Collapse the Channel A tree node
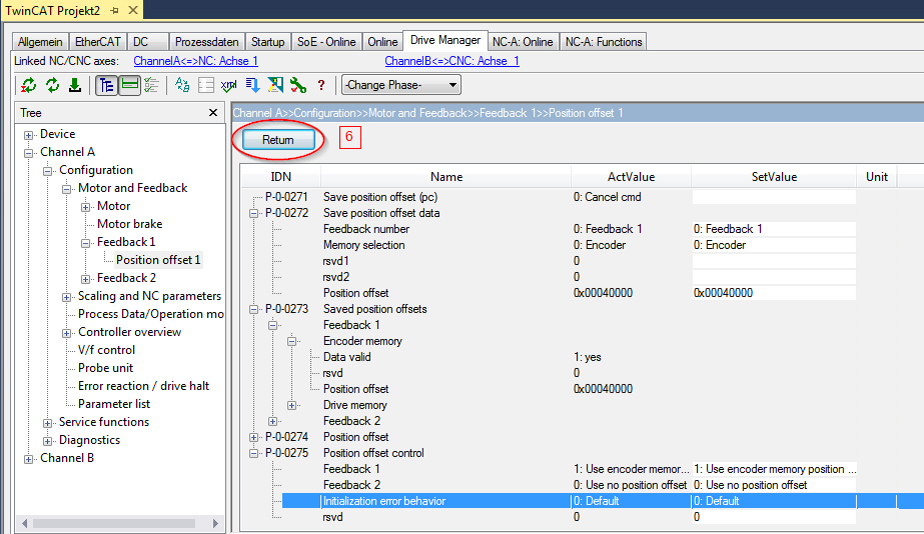Screen dimensions: 924x534 point(28,153)
